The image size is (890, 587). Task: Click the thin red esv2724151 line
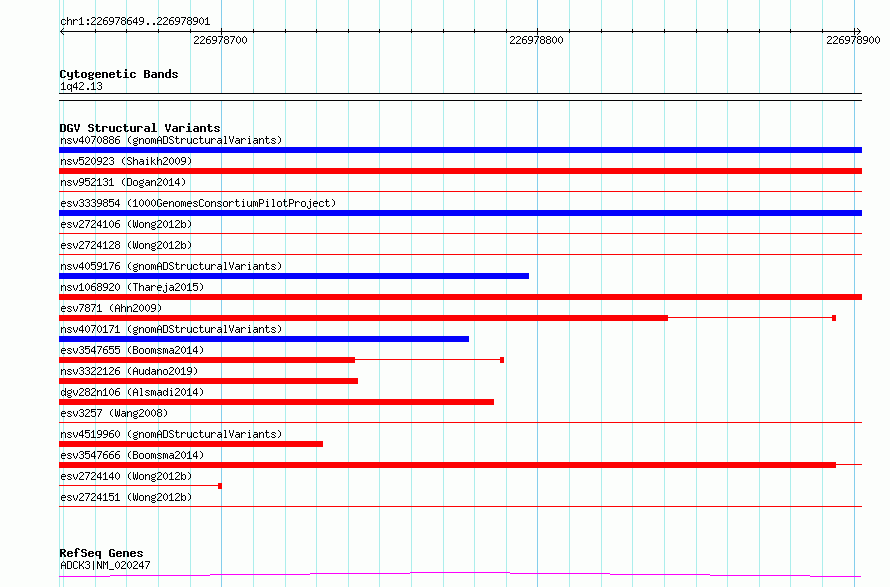(x=460, y=506)
